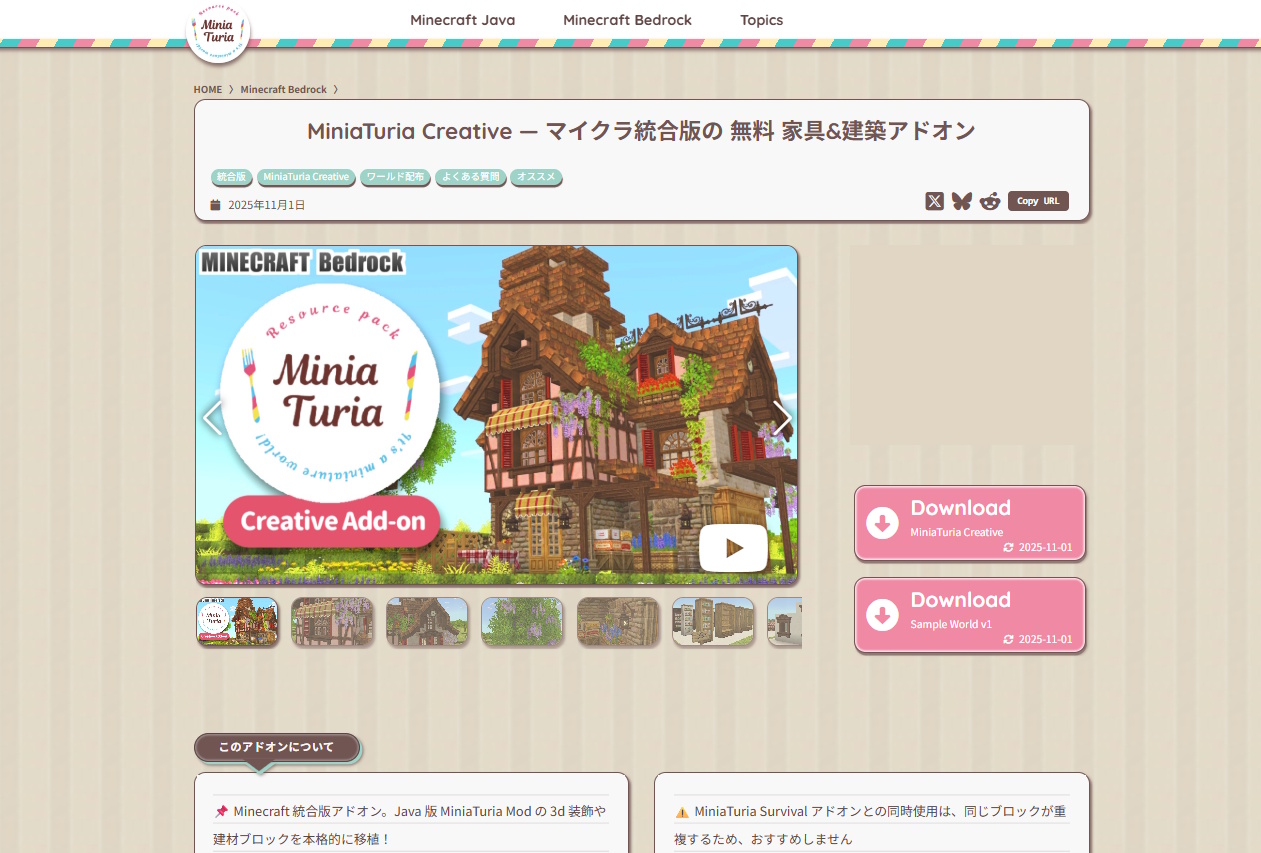The width and height of the screenshot is (1261, 853).
Task: Share the page on X
Action: point(934,201)
